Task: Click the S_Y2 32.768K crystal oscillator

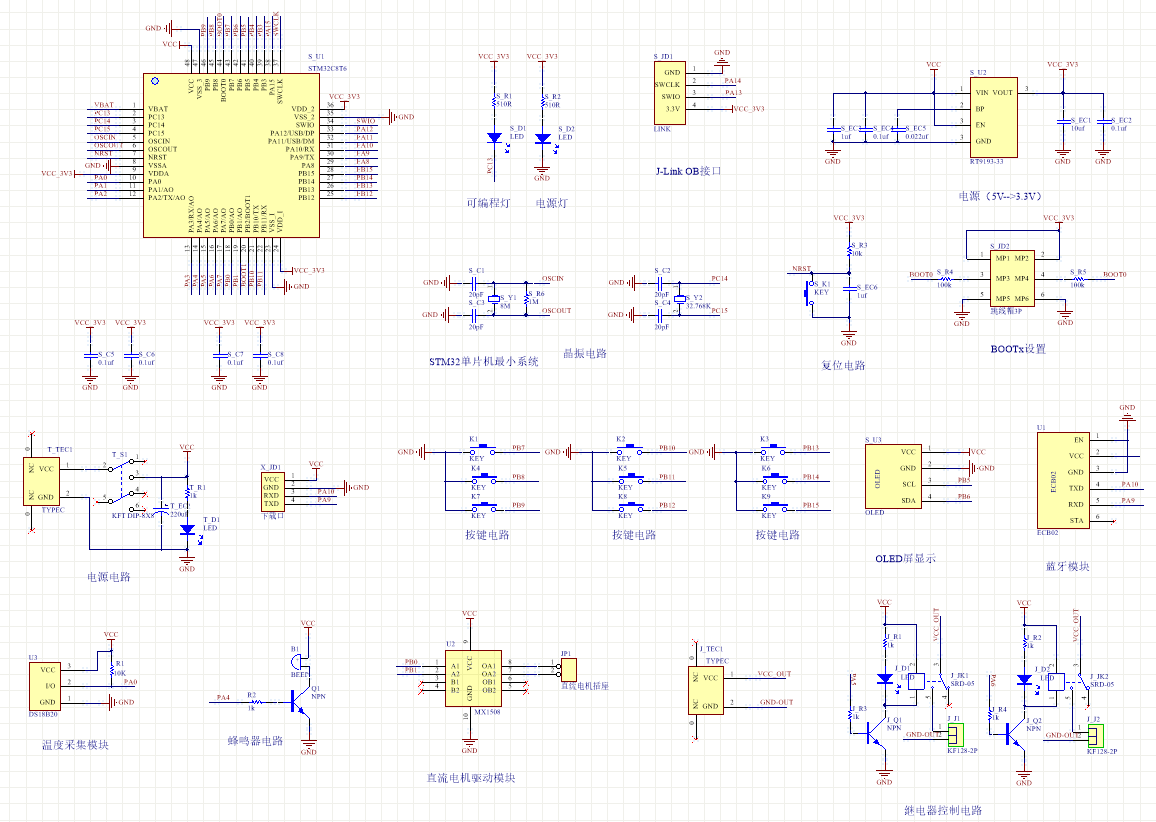Action: point(681,298)
